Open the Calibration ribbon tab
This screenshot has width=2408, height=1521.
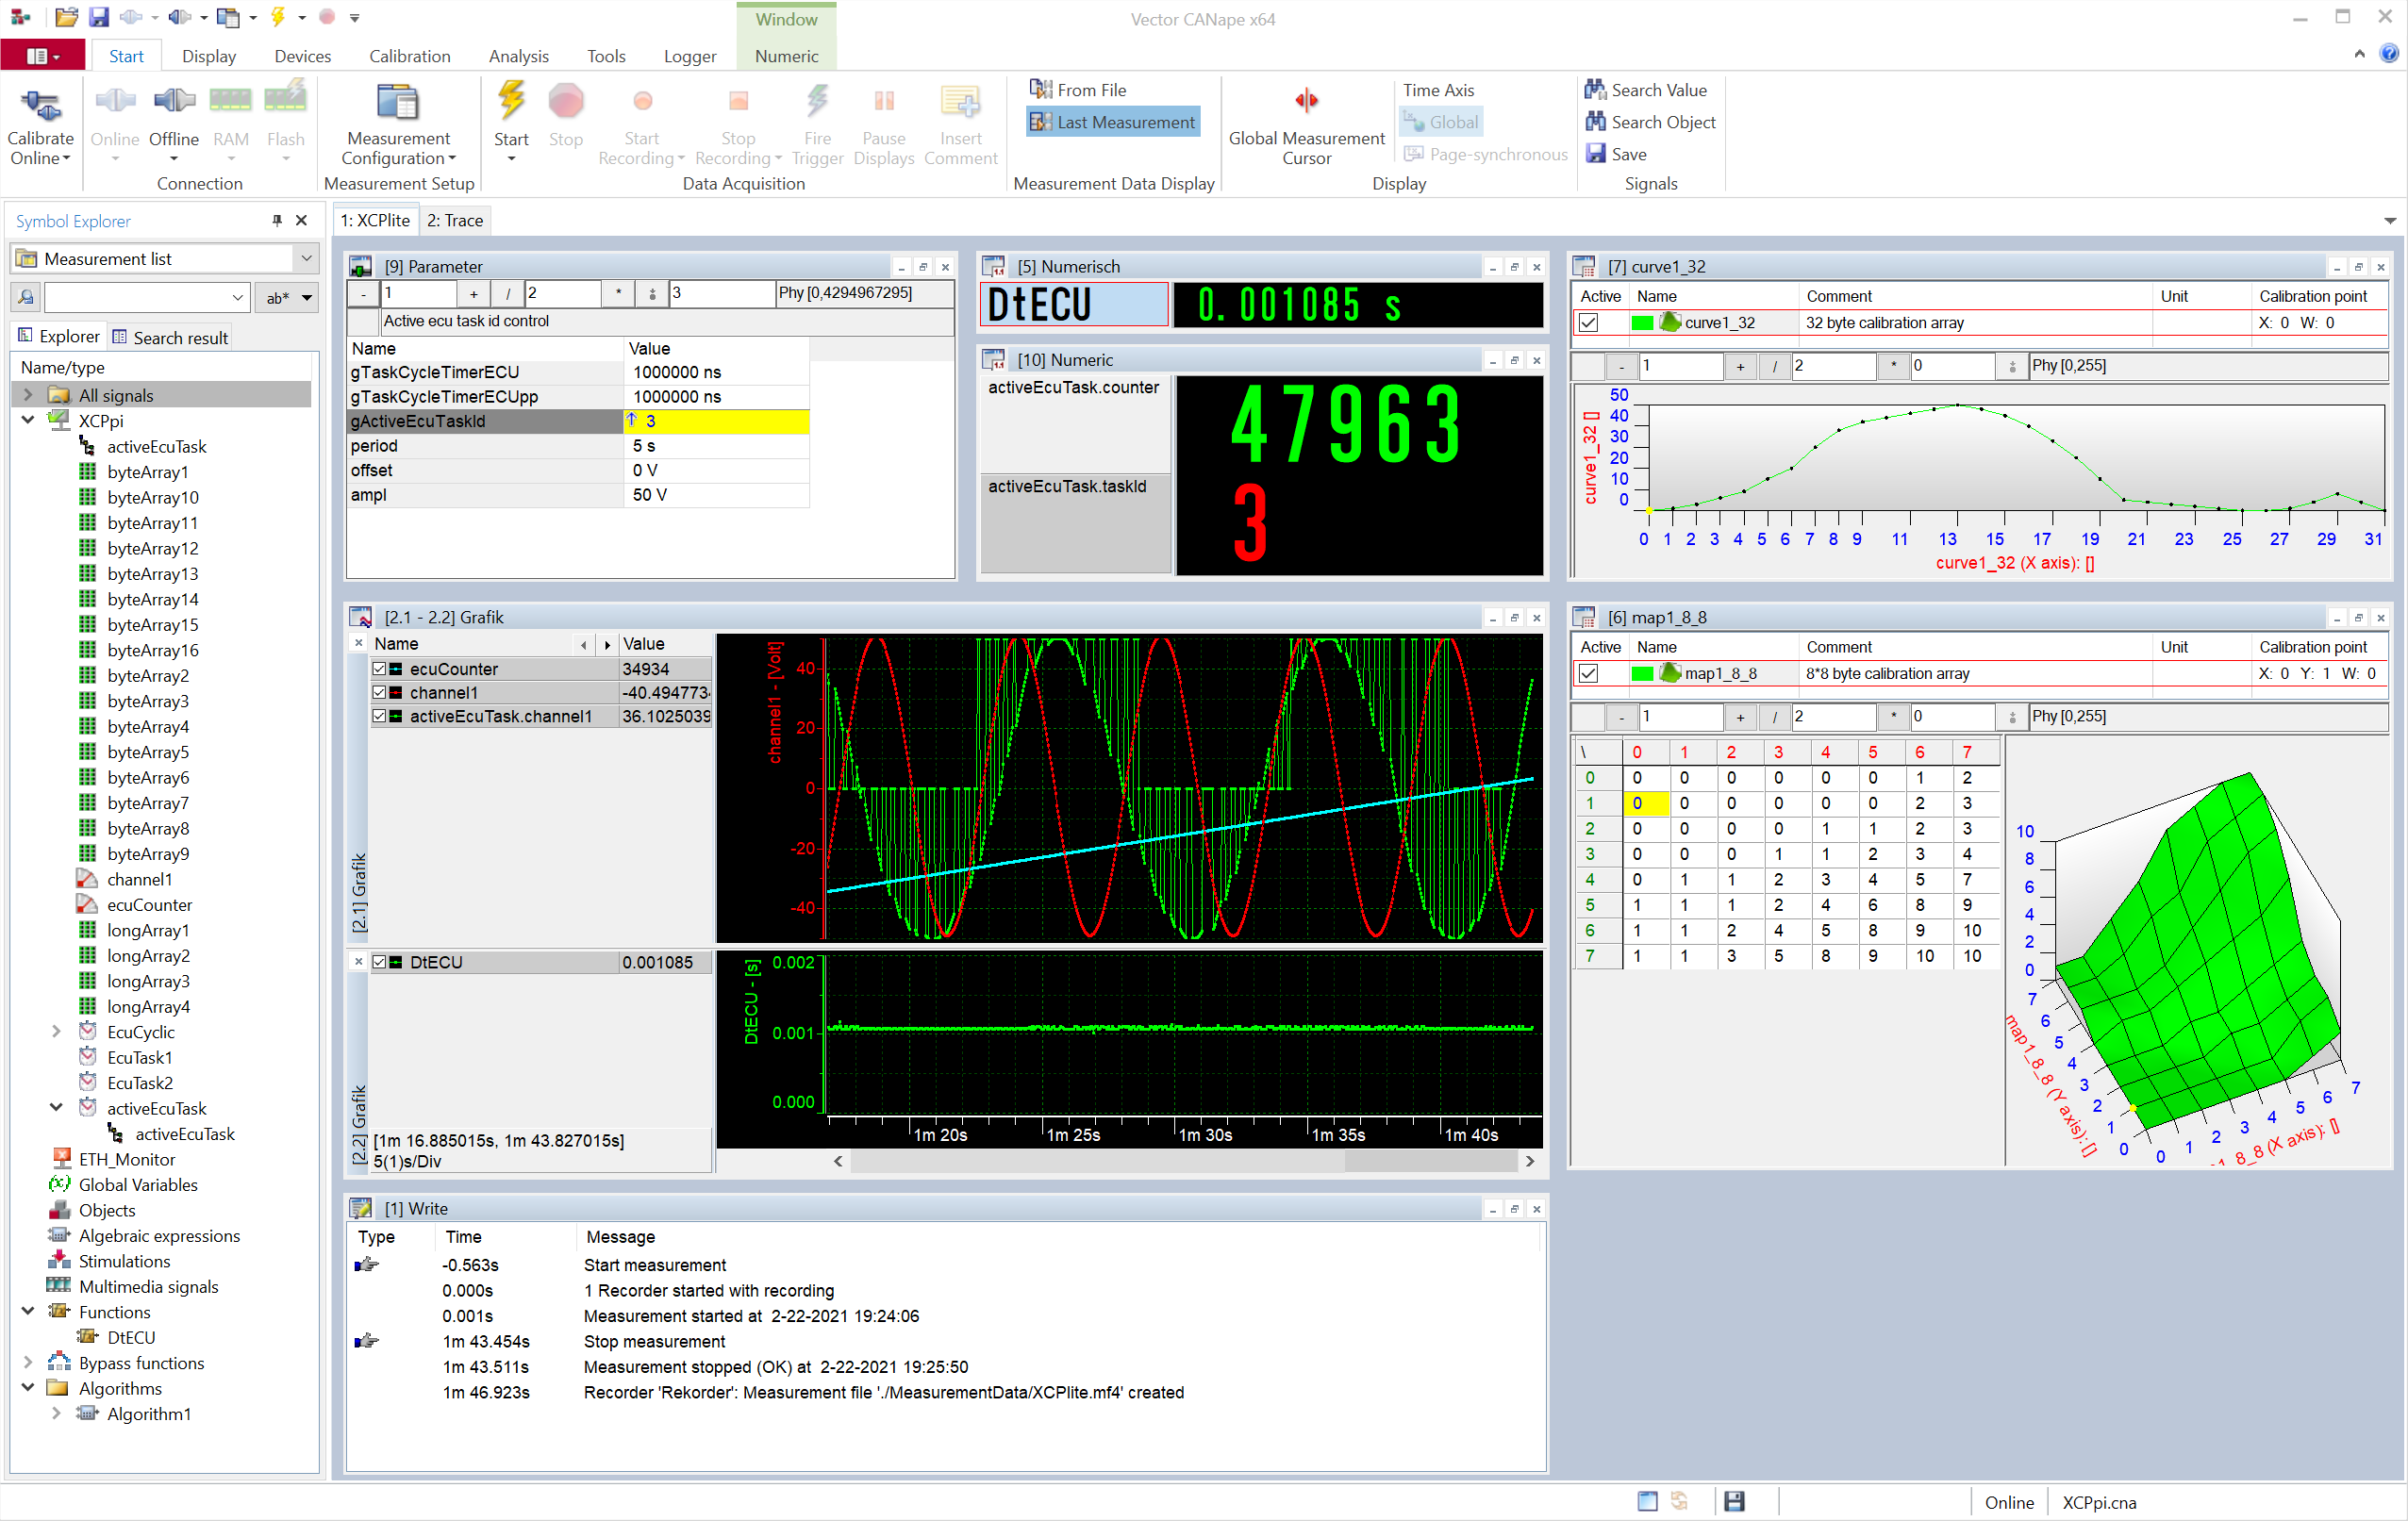point(409,56)
